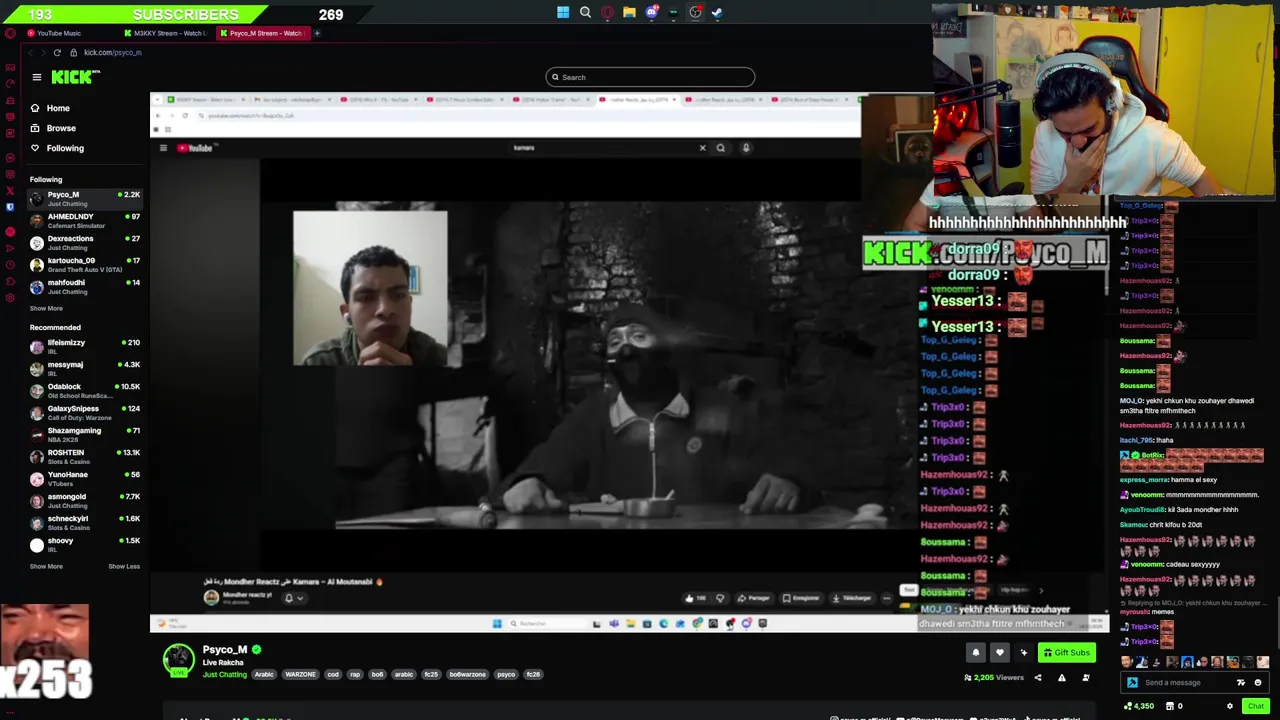Click the Gift Subs button

coord(1066,653)
